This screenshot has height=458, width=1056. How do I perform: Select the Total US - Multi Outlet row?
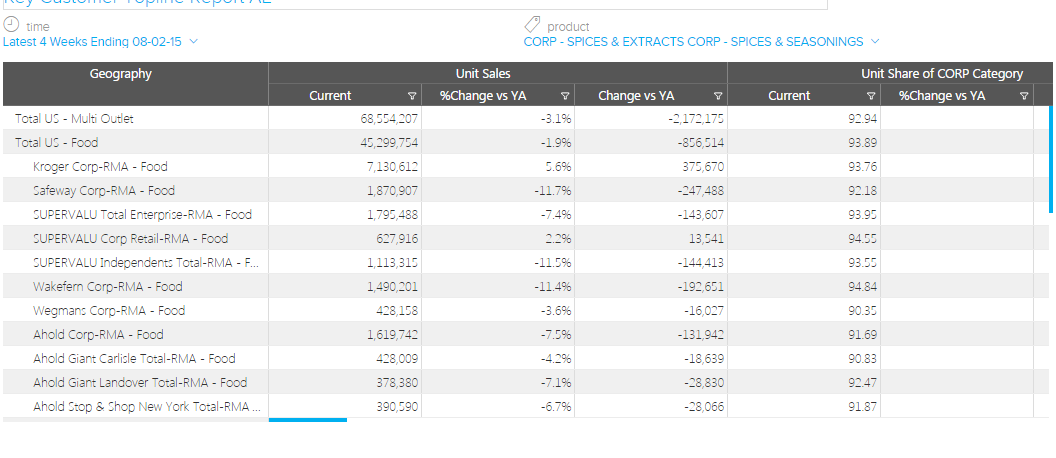pos(74,119)
